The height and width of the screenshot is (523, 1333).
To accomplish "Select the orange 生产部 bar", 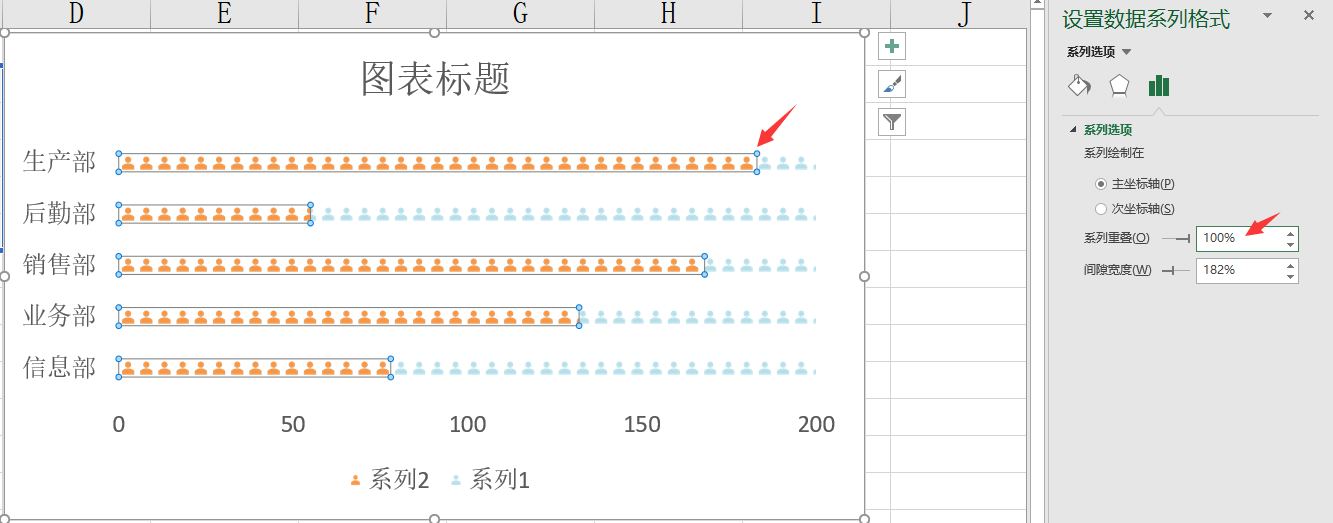I will click(437, 163).
